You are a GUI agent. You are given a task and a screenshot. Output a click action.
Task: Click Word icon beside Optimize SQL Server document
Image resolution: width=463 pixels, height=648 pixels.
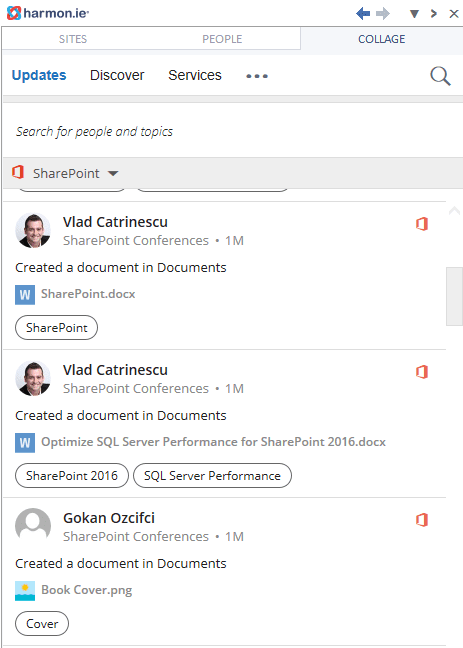25,443
